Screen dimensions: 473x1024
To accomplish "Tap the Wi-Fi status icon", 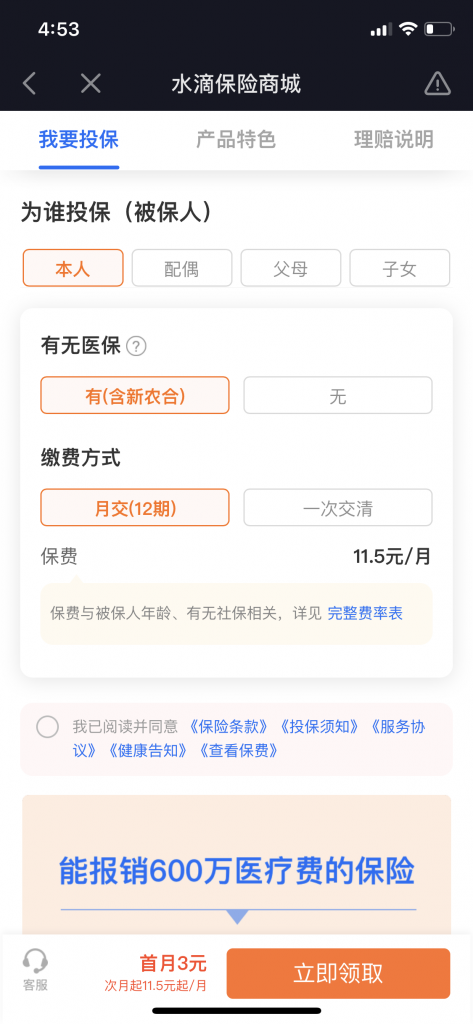I will [408, 29].
